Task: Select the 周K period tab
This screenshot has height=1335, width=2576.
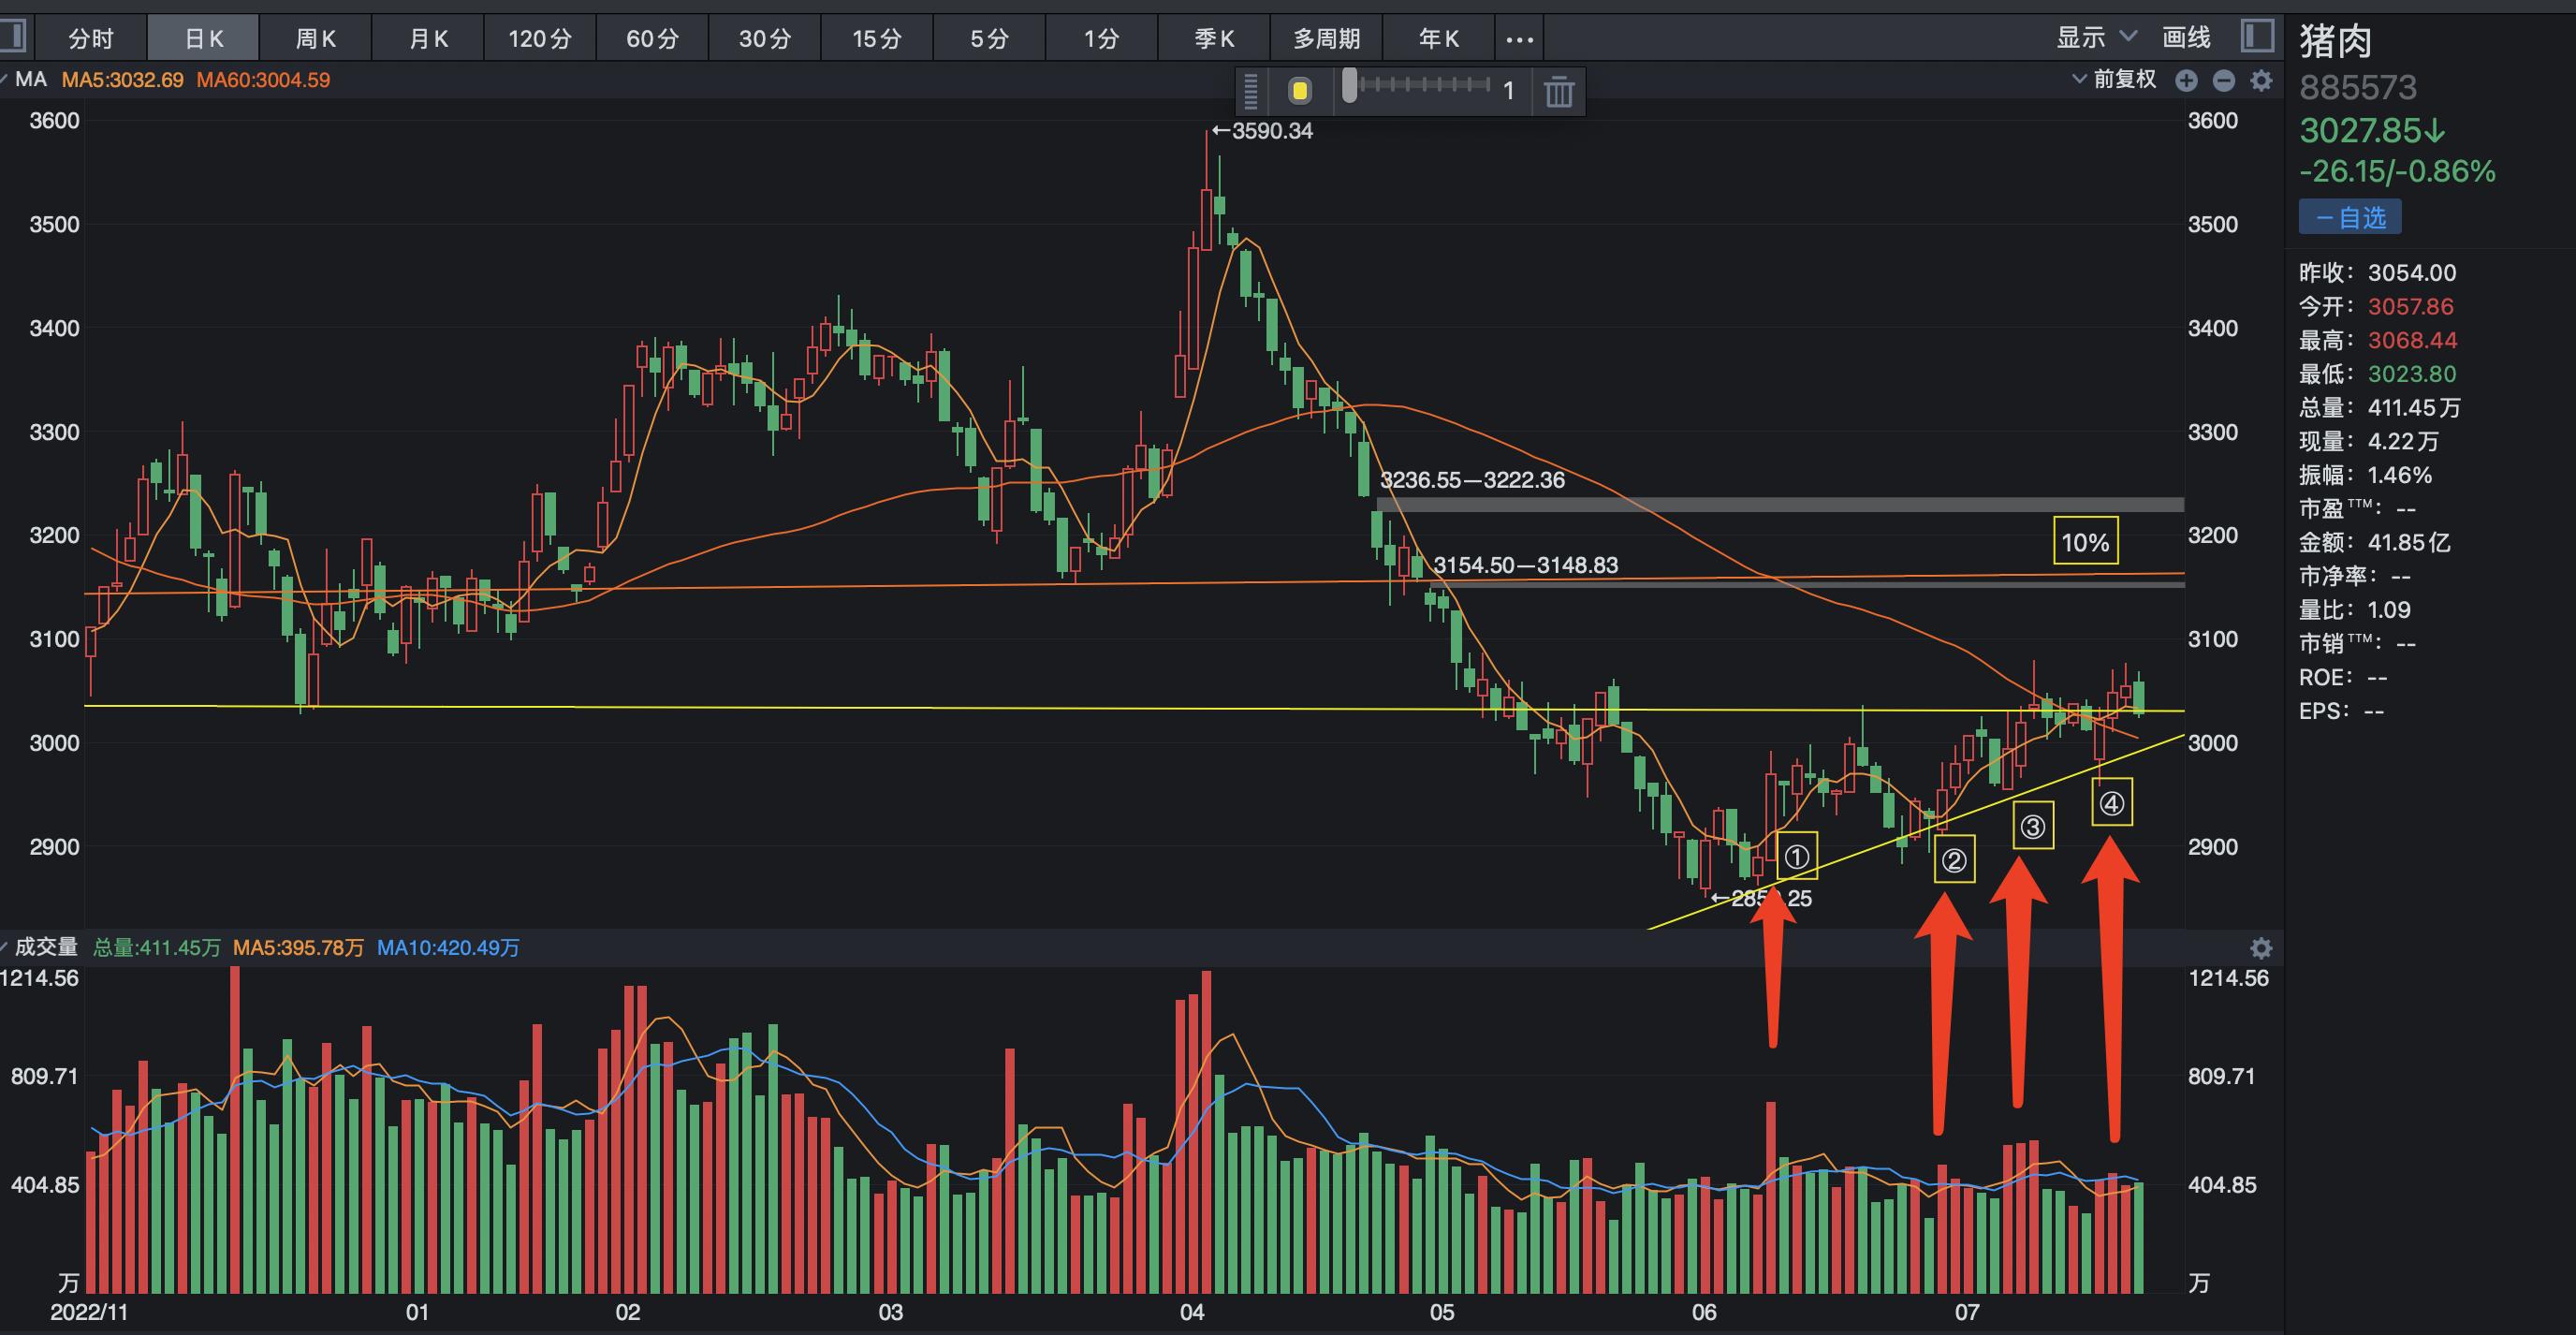Action: [315, 39]
